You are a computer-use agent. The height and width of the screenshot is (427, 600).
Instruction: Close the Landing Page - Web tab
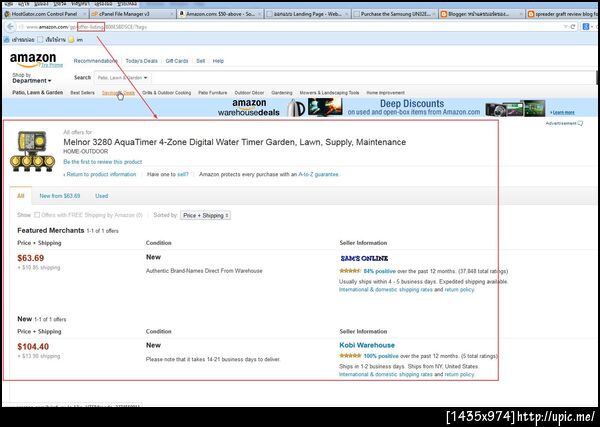(x=347, y=14)
